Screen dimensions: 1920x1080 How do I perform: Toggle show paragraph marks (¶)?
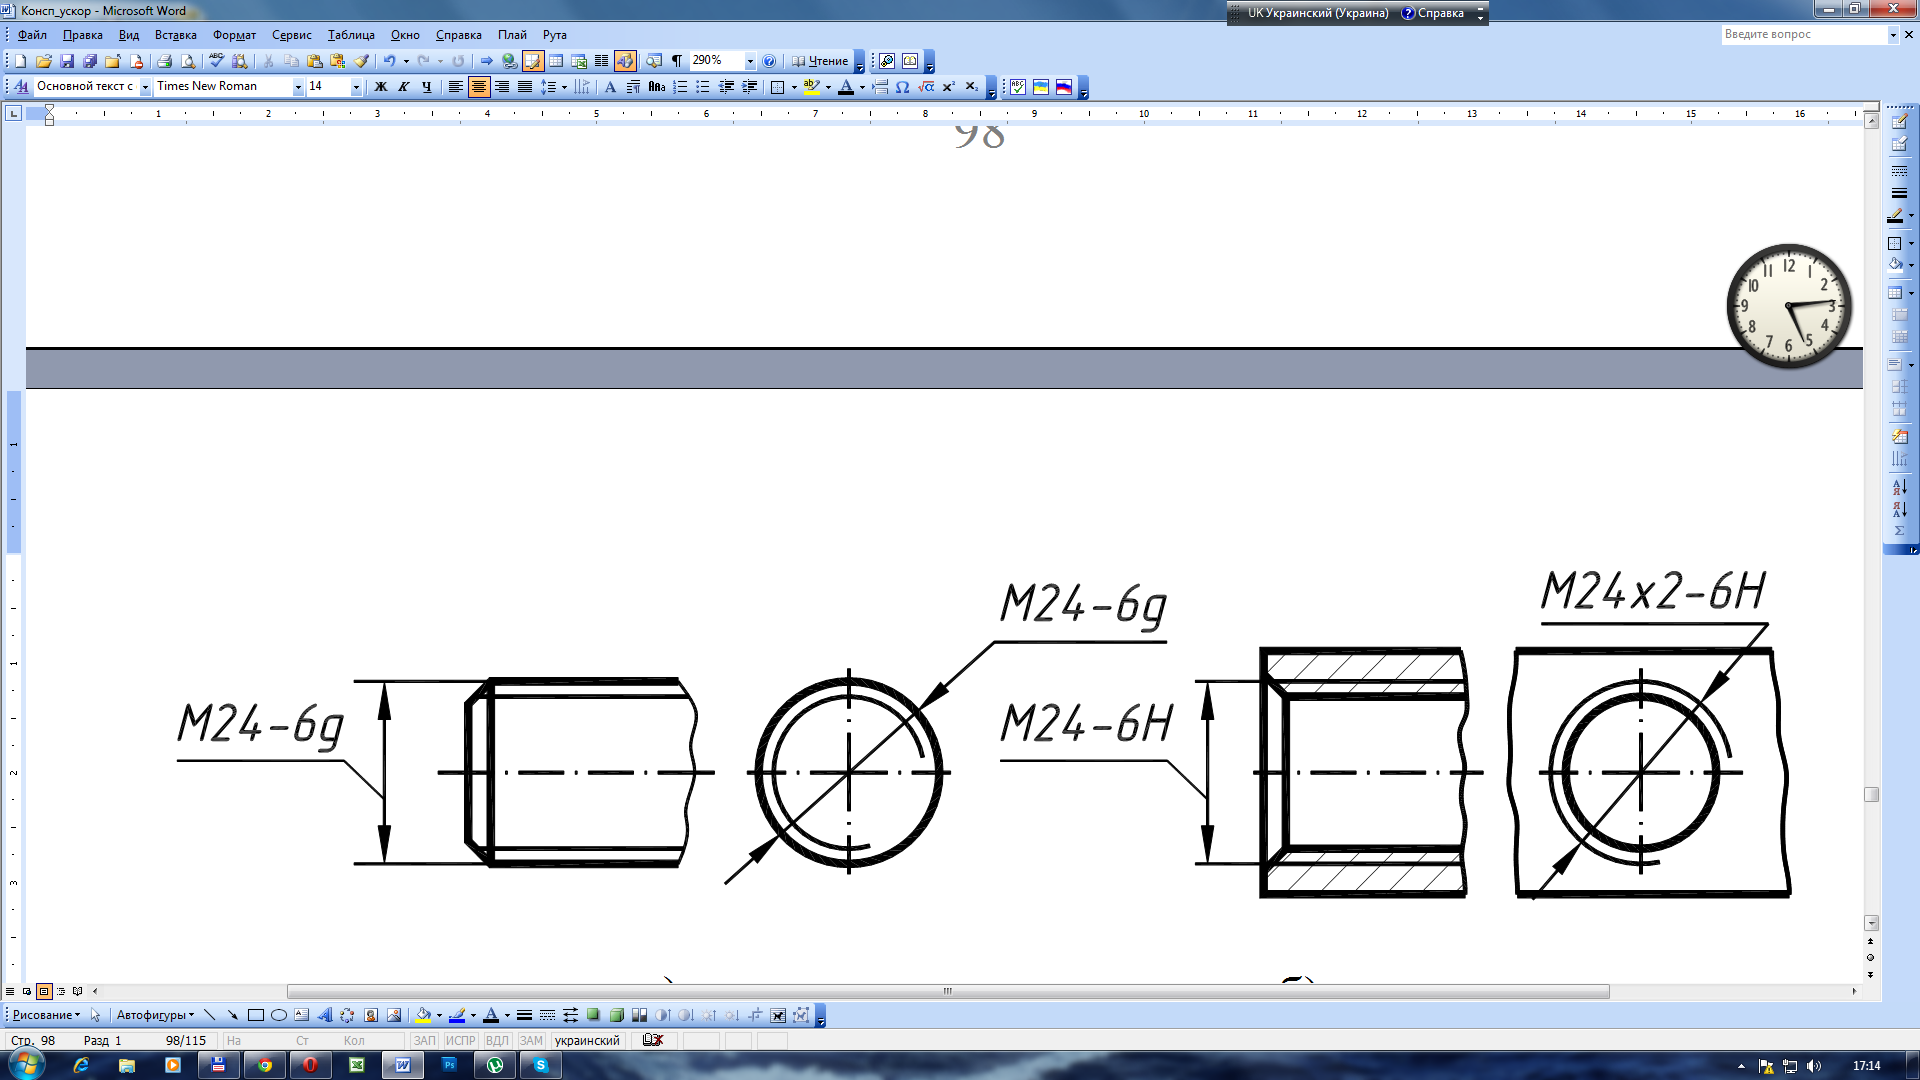pyautogui.click(x=677, y=61)
